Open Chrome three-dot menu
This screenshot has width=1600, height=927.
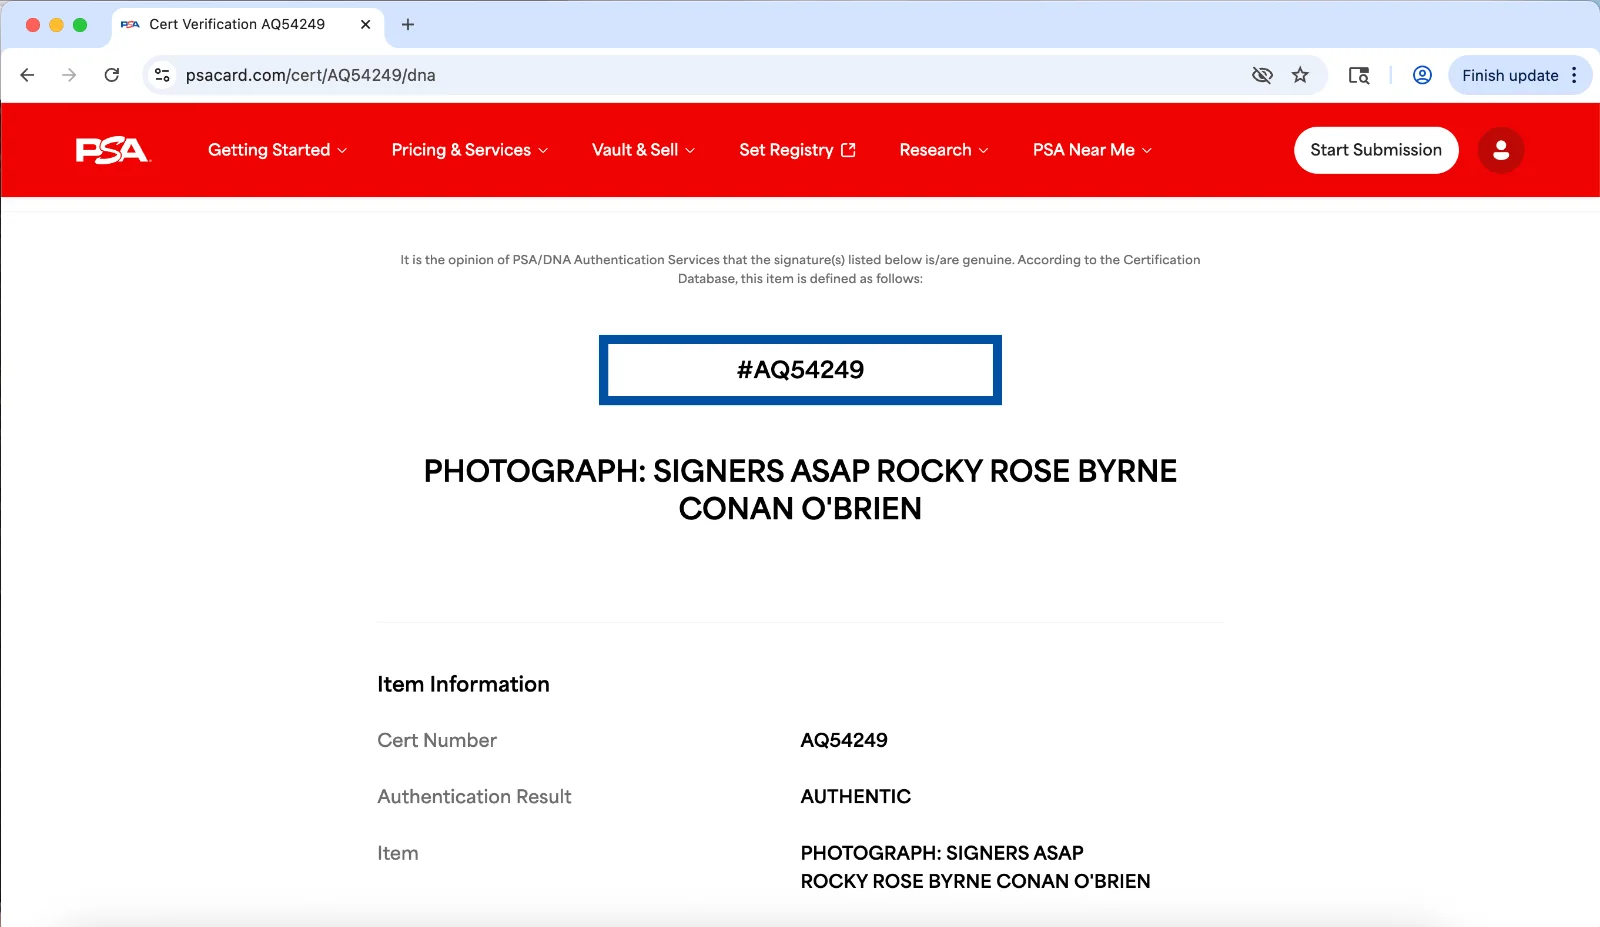click(1574, 75)
